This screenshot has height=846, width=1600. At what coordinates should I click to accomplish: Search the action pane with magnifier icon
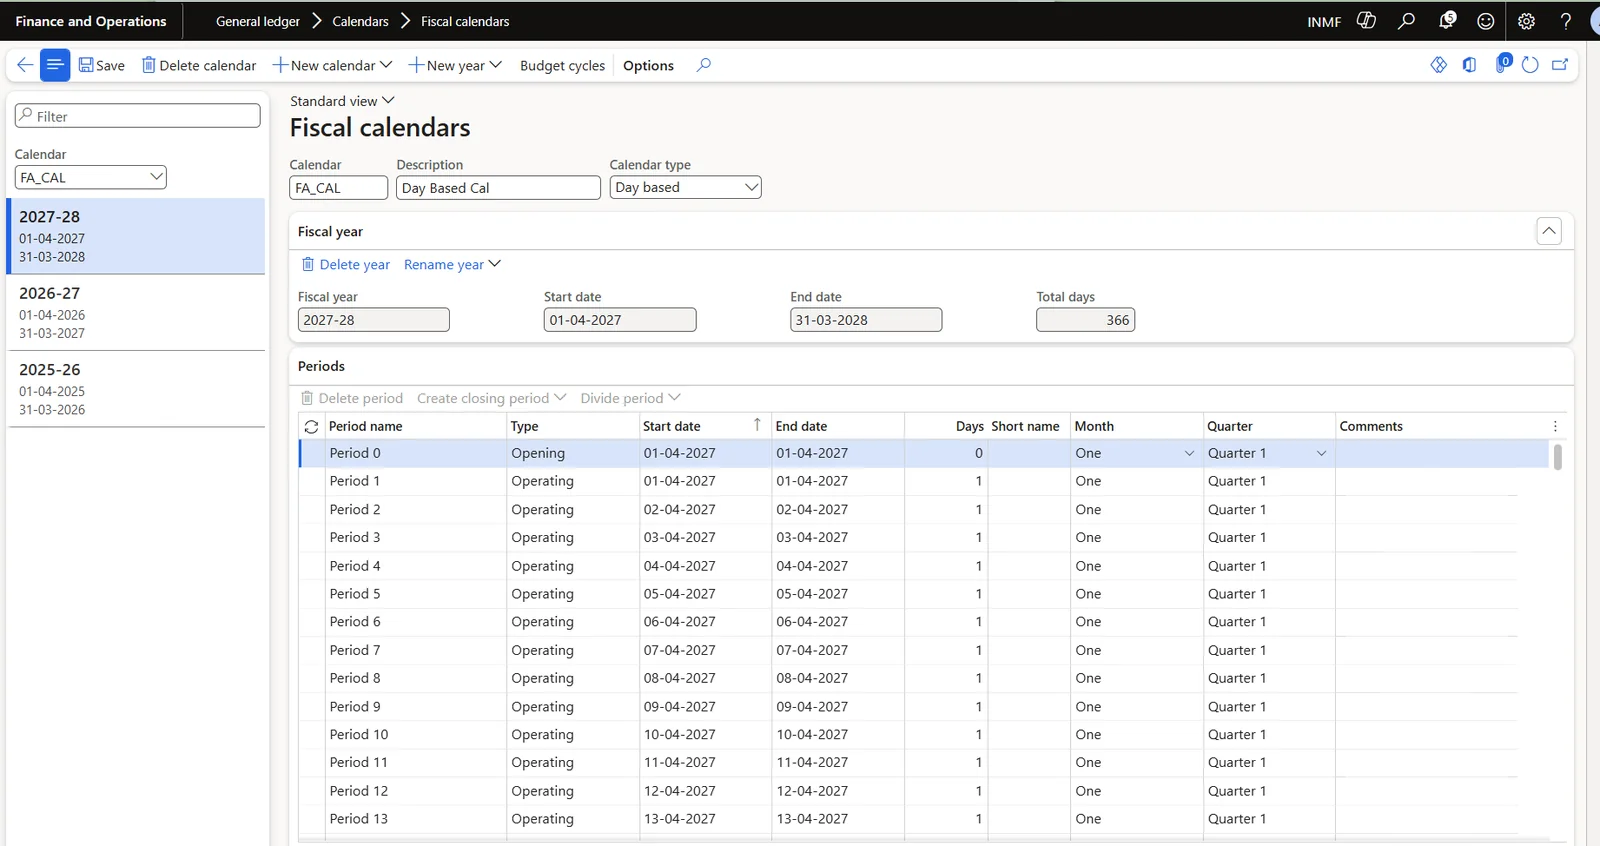pyautogui.click(x=704, y=65)
